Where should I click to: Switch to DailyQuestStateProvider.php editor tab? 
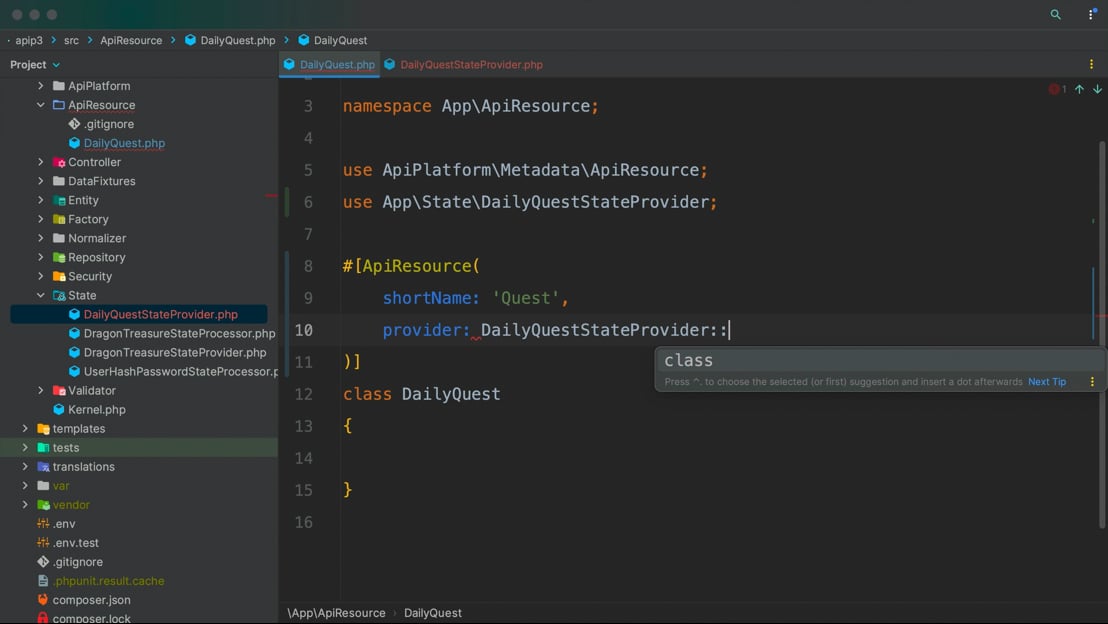[x=470, y=64]
